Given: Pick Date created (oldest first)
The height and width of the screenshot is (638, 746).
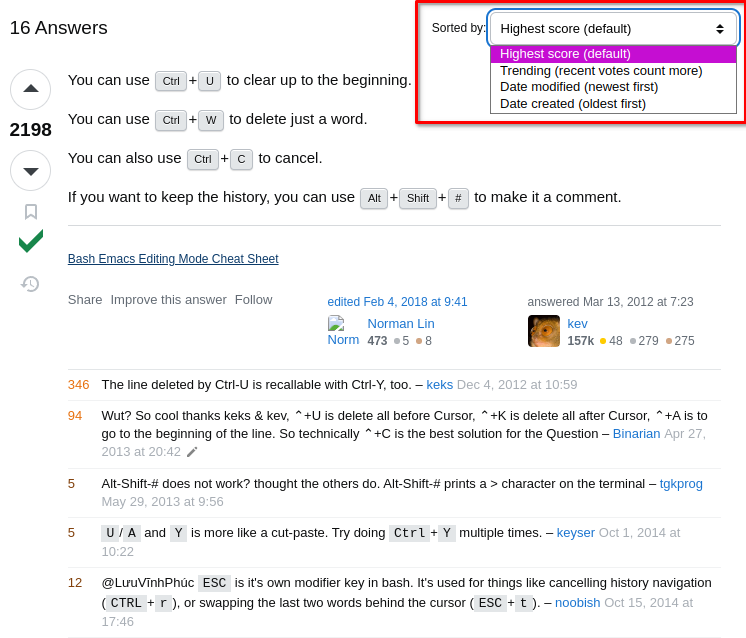Looking at the screenshot, I should (573, 104).
